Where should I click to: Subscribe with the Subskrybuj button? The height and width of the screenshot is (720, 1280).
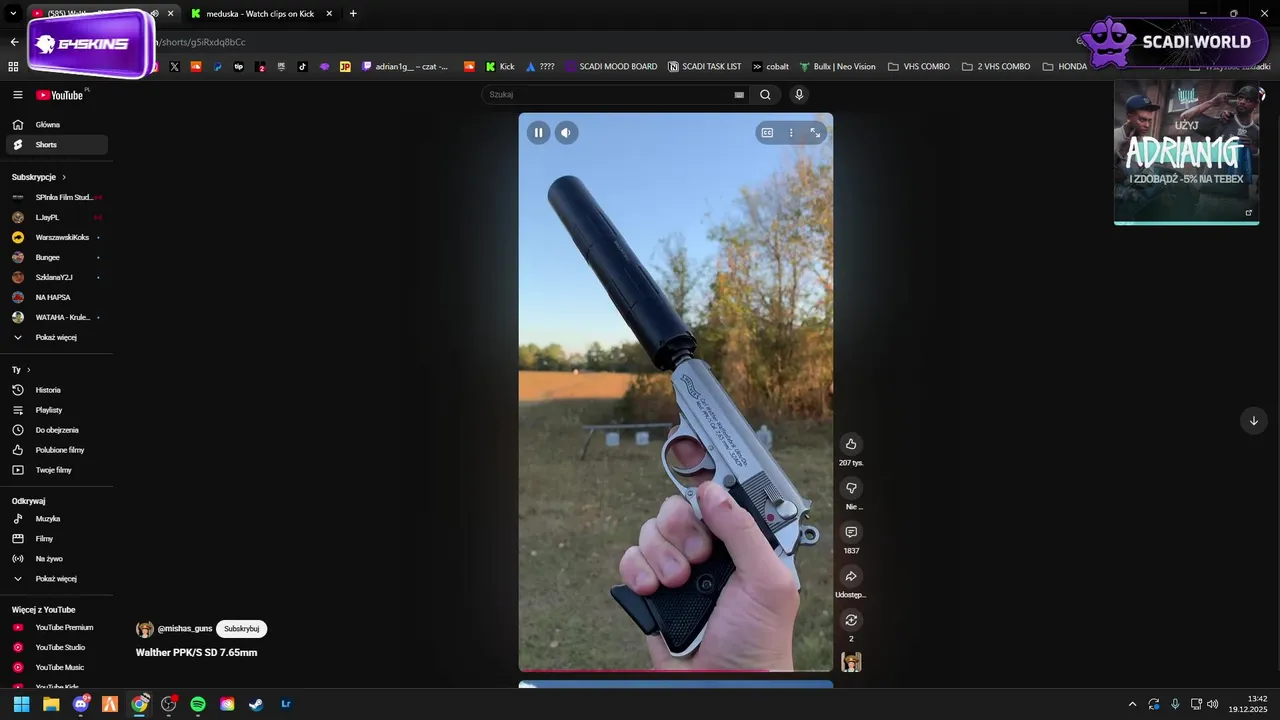point(242,629)
